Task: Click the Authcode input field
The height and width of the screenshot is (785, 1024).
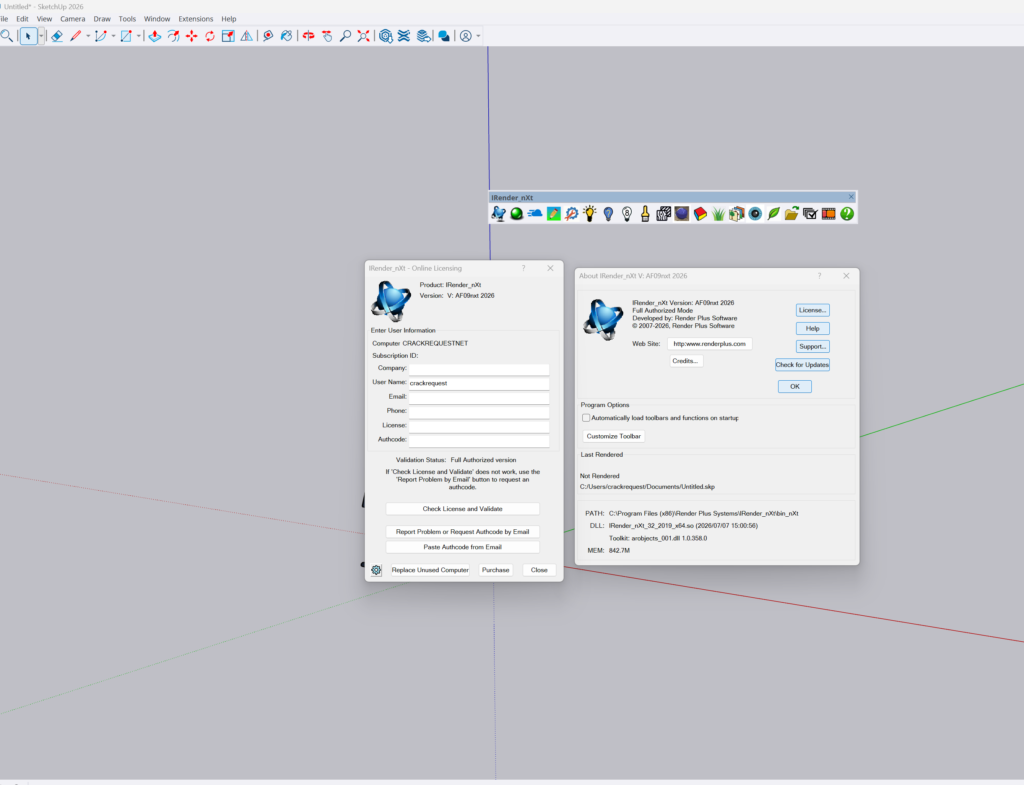Action: pos(479,441)
